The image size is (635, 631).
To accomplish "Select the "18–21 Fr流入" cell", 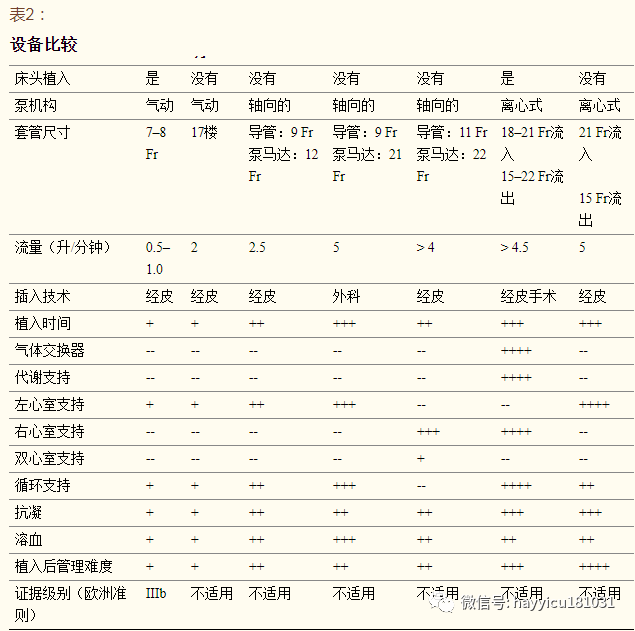I will coord(532,143).
